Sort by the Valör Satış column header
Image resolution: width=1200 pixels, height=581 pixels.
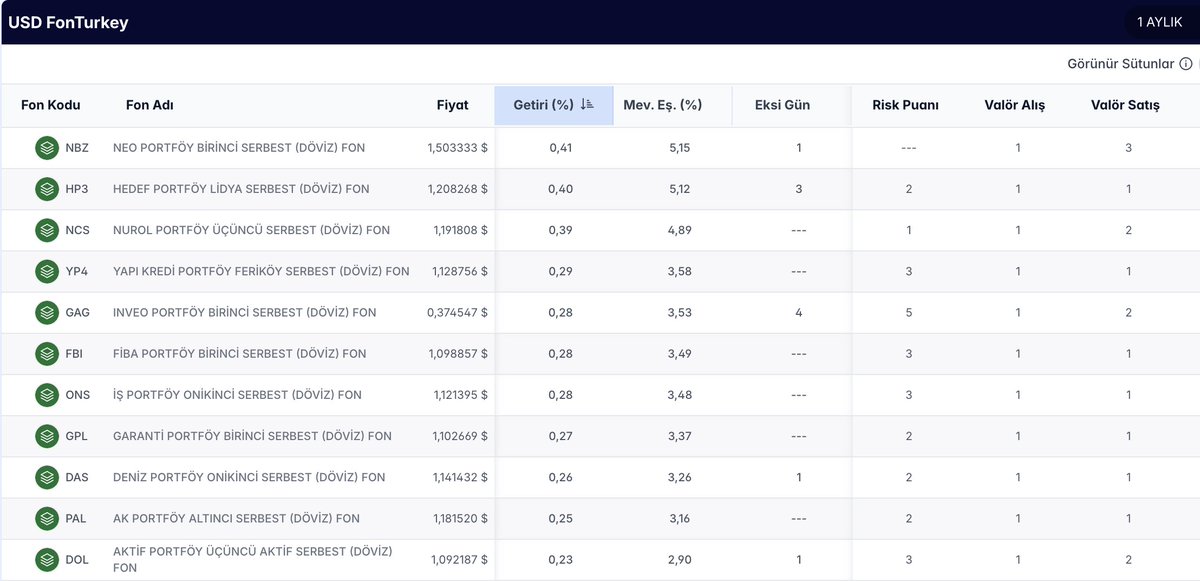click(1126, 105)
